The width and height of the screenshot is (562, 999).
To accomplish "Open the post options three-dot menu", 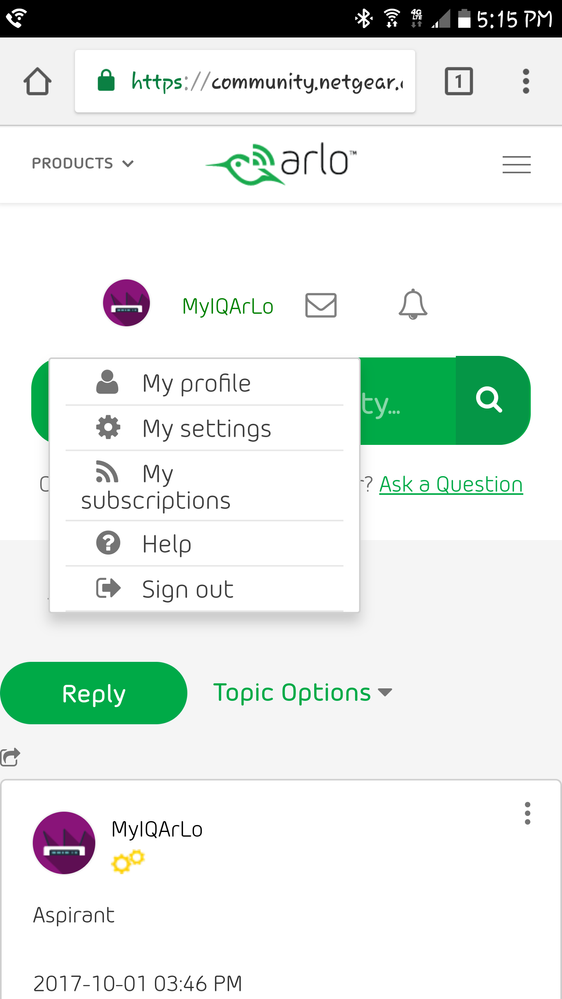I will point(527,813).
